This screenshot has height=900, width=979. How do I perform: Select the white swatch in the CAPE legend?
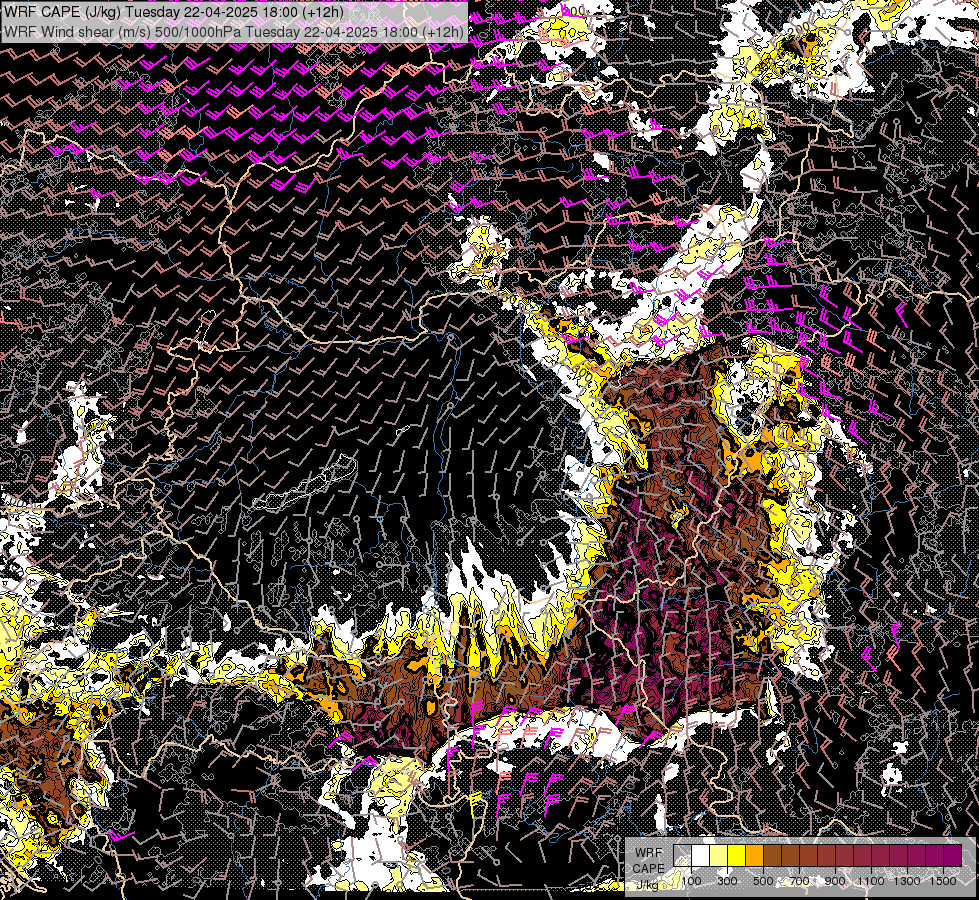701,855
